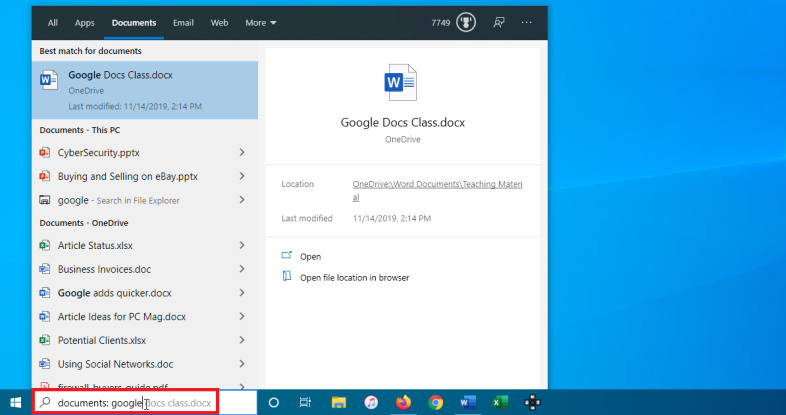Click Open for Google Docs Class.docx
The image size is (786, 415).
[x=310, y=257]
